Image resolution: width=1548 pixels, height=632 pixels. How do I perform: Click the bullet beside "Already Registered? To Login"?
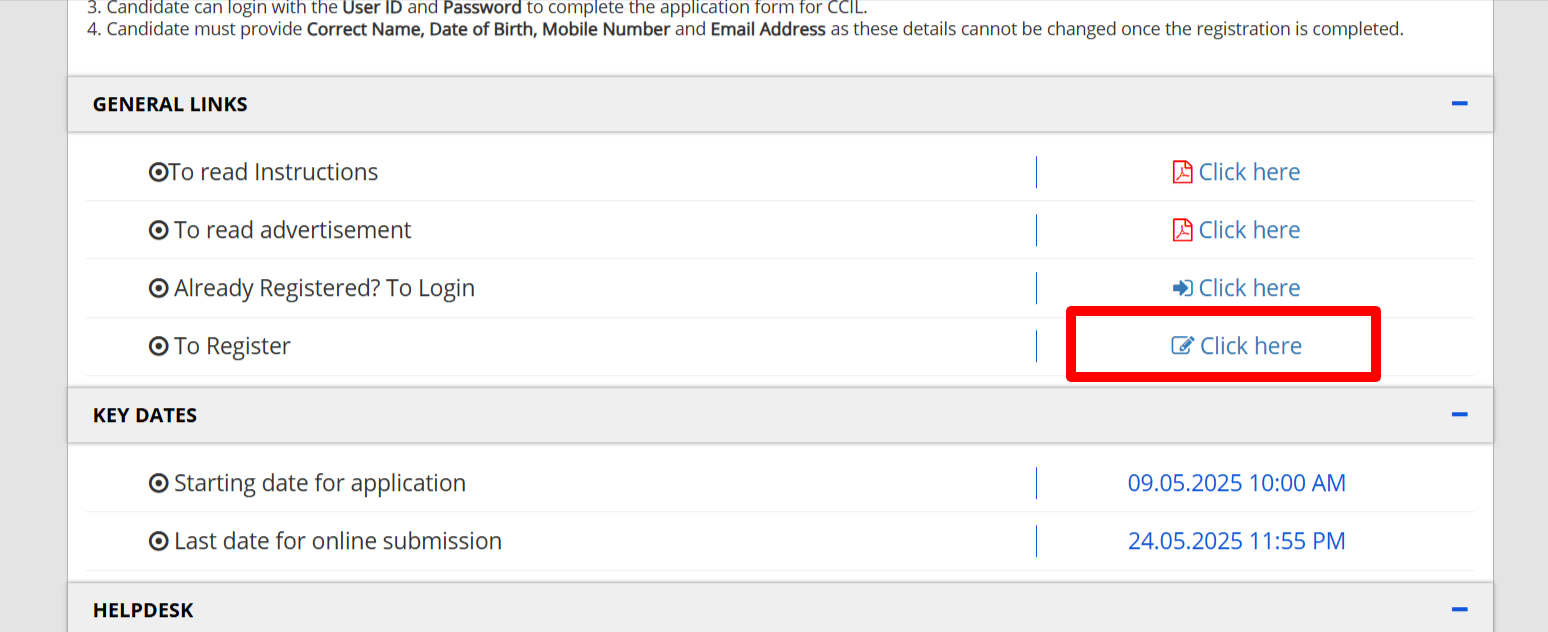coord(157,288)
